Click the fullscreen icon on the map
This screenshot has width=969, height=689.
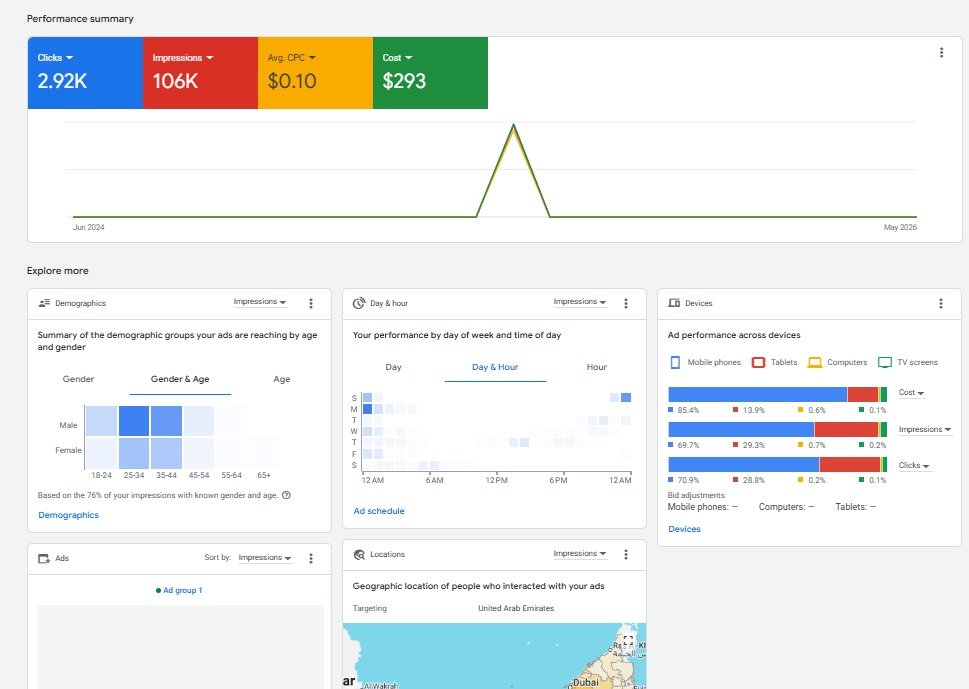(628, 641)
